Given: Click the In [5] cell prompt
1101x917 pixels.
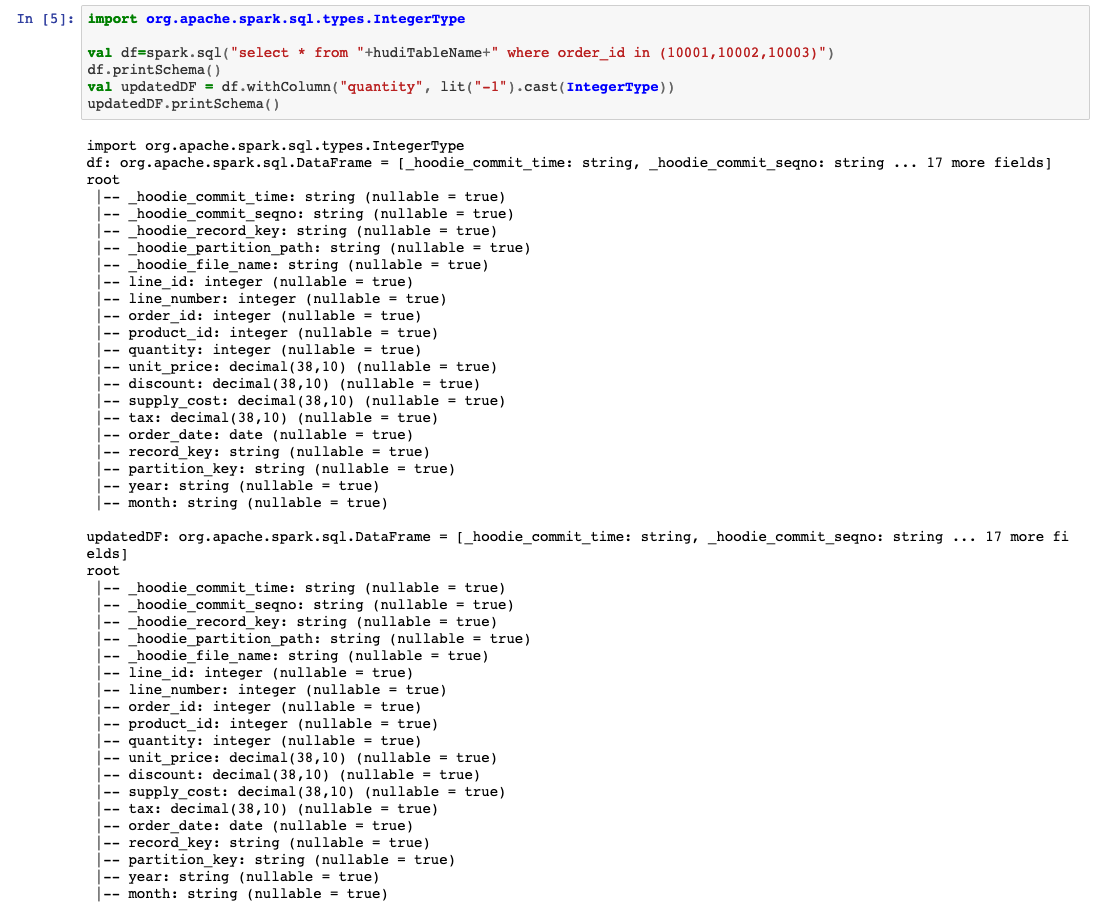Looking at the screenshot, I should coord(45,19).
